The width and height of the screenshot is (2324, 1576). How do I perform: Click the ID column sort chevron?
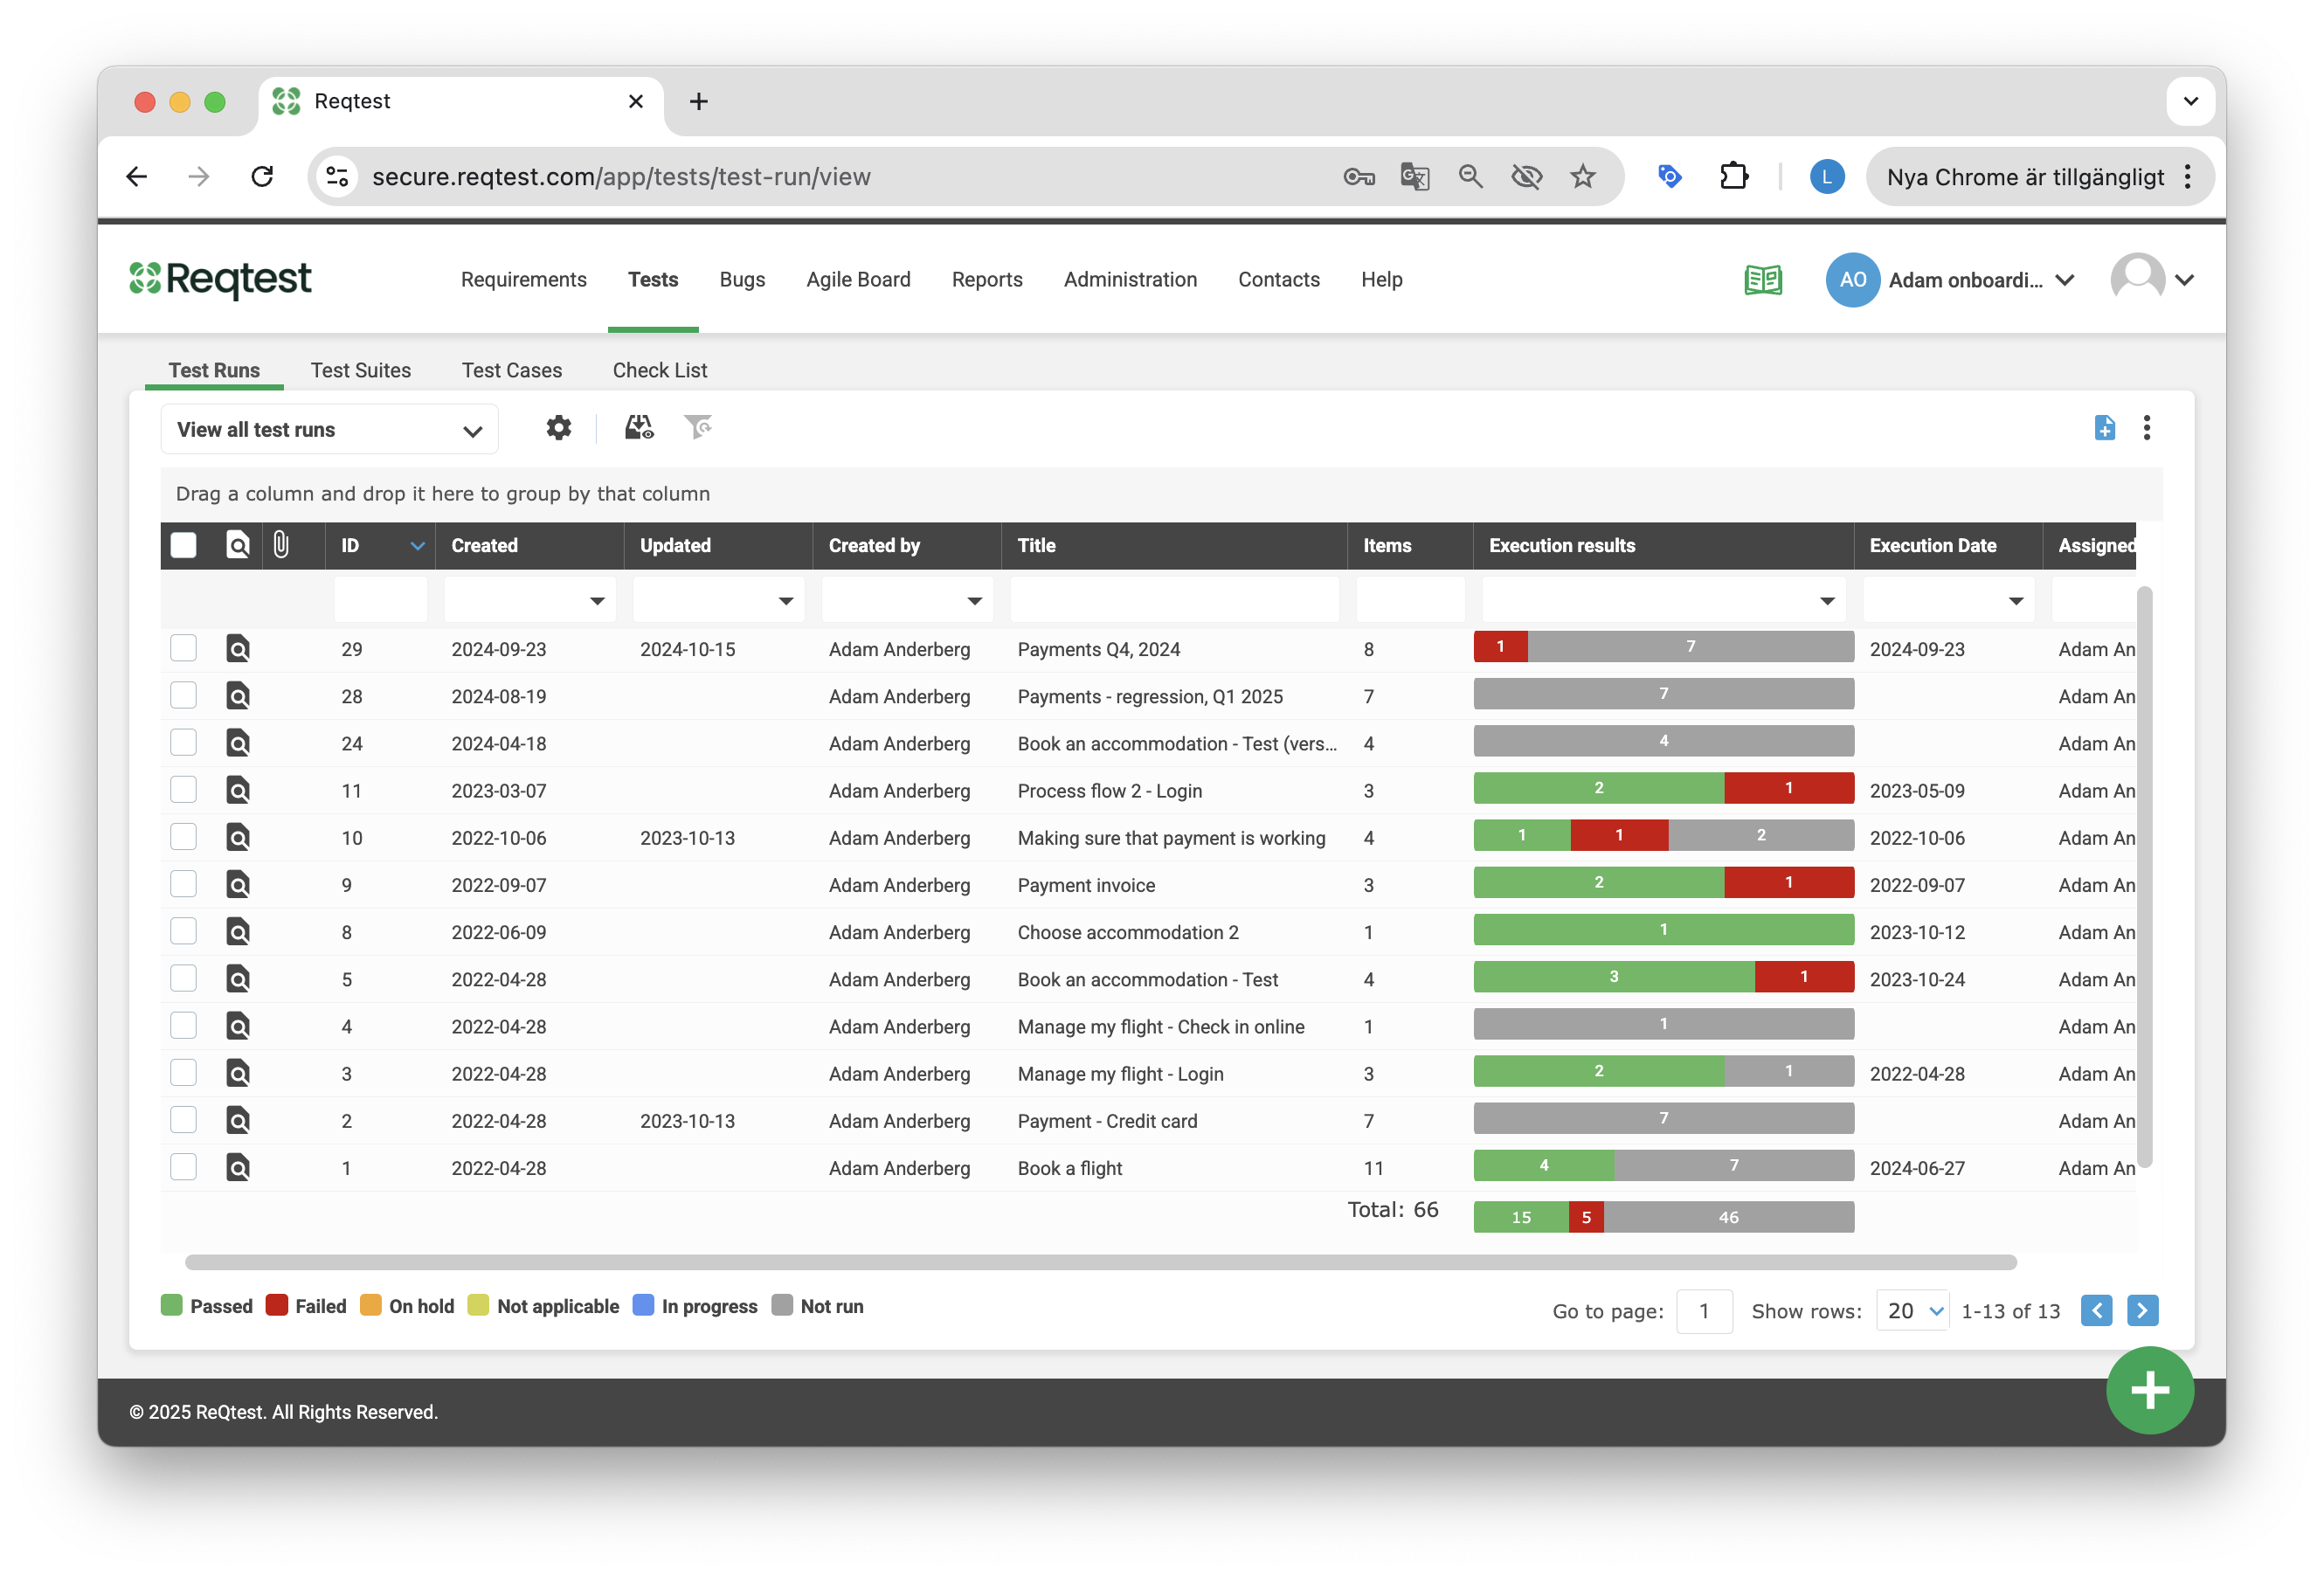(x=417, y=546)
